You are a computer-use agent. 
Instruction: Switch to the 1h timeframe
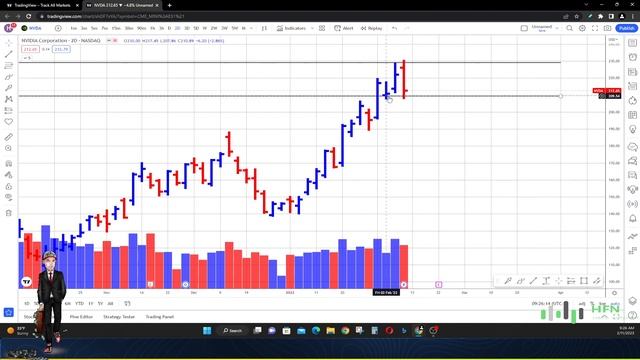152,28
